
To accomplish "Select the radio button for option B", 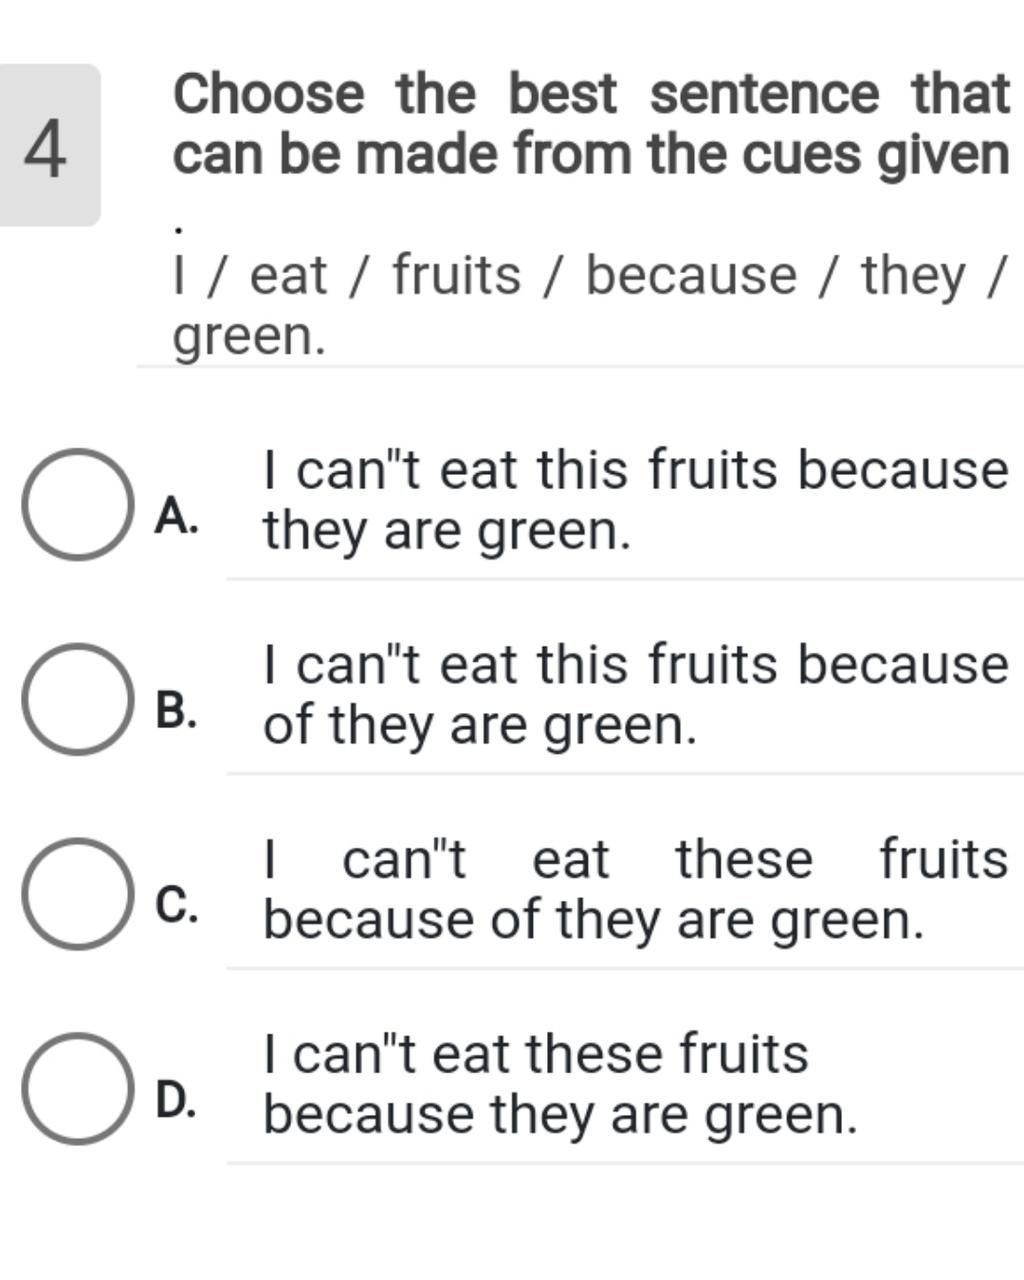I will pyautogui.click(x=78, y=699).
